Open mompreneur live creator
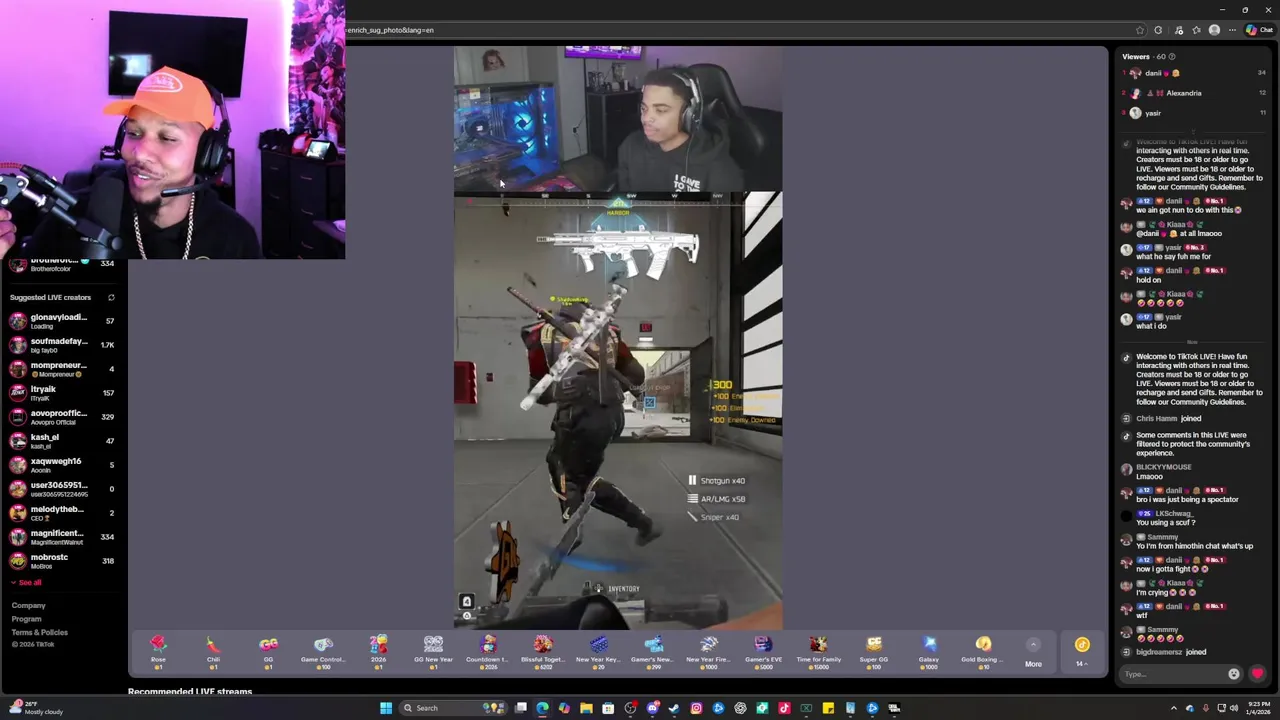This screenshot has height=720, width=1280. tap(62, 369)
